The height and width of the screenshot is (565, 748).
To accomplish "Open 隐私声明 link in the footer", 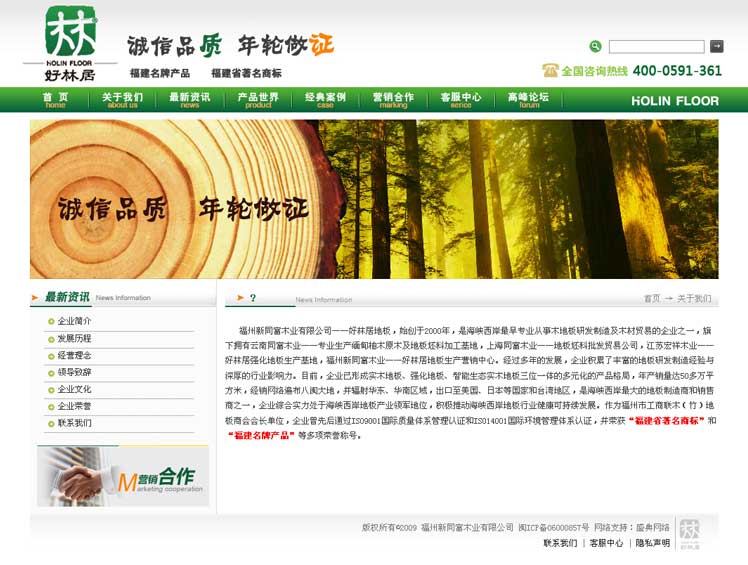I will pyautogui.click(x=652, y=543).
